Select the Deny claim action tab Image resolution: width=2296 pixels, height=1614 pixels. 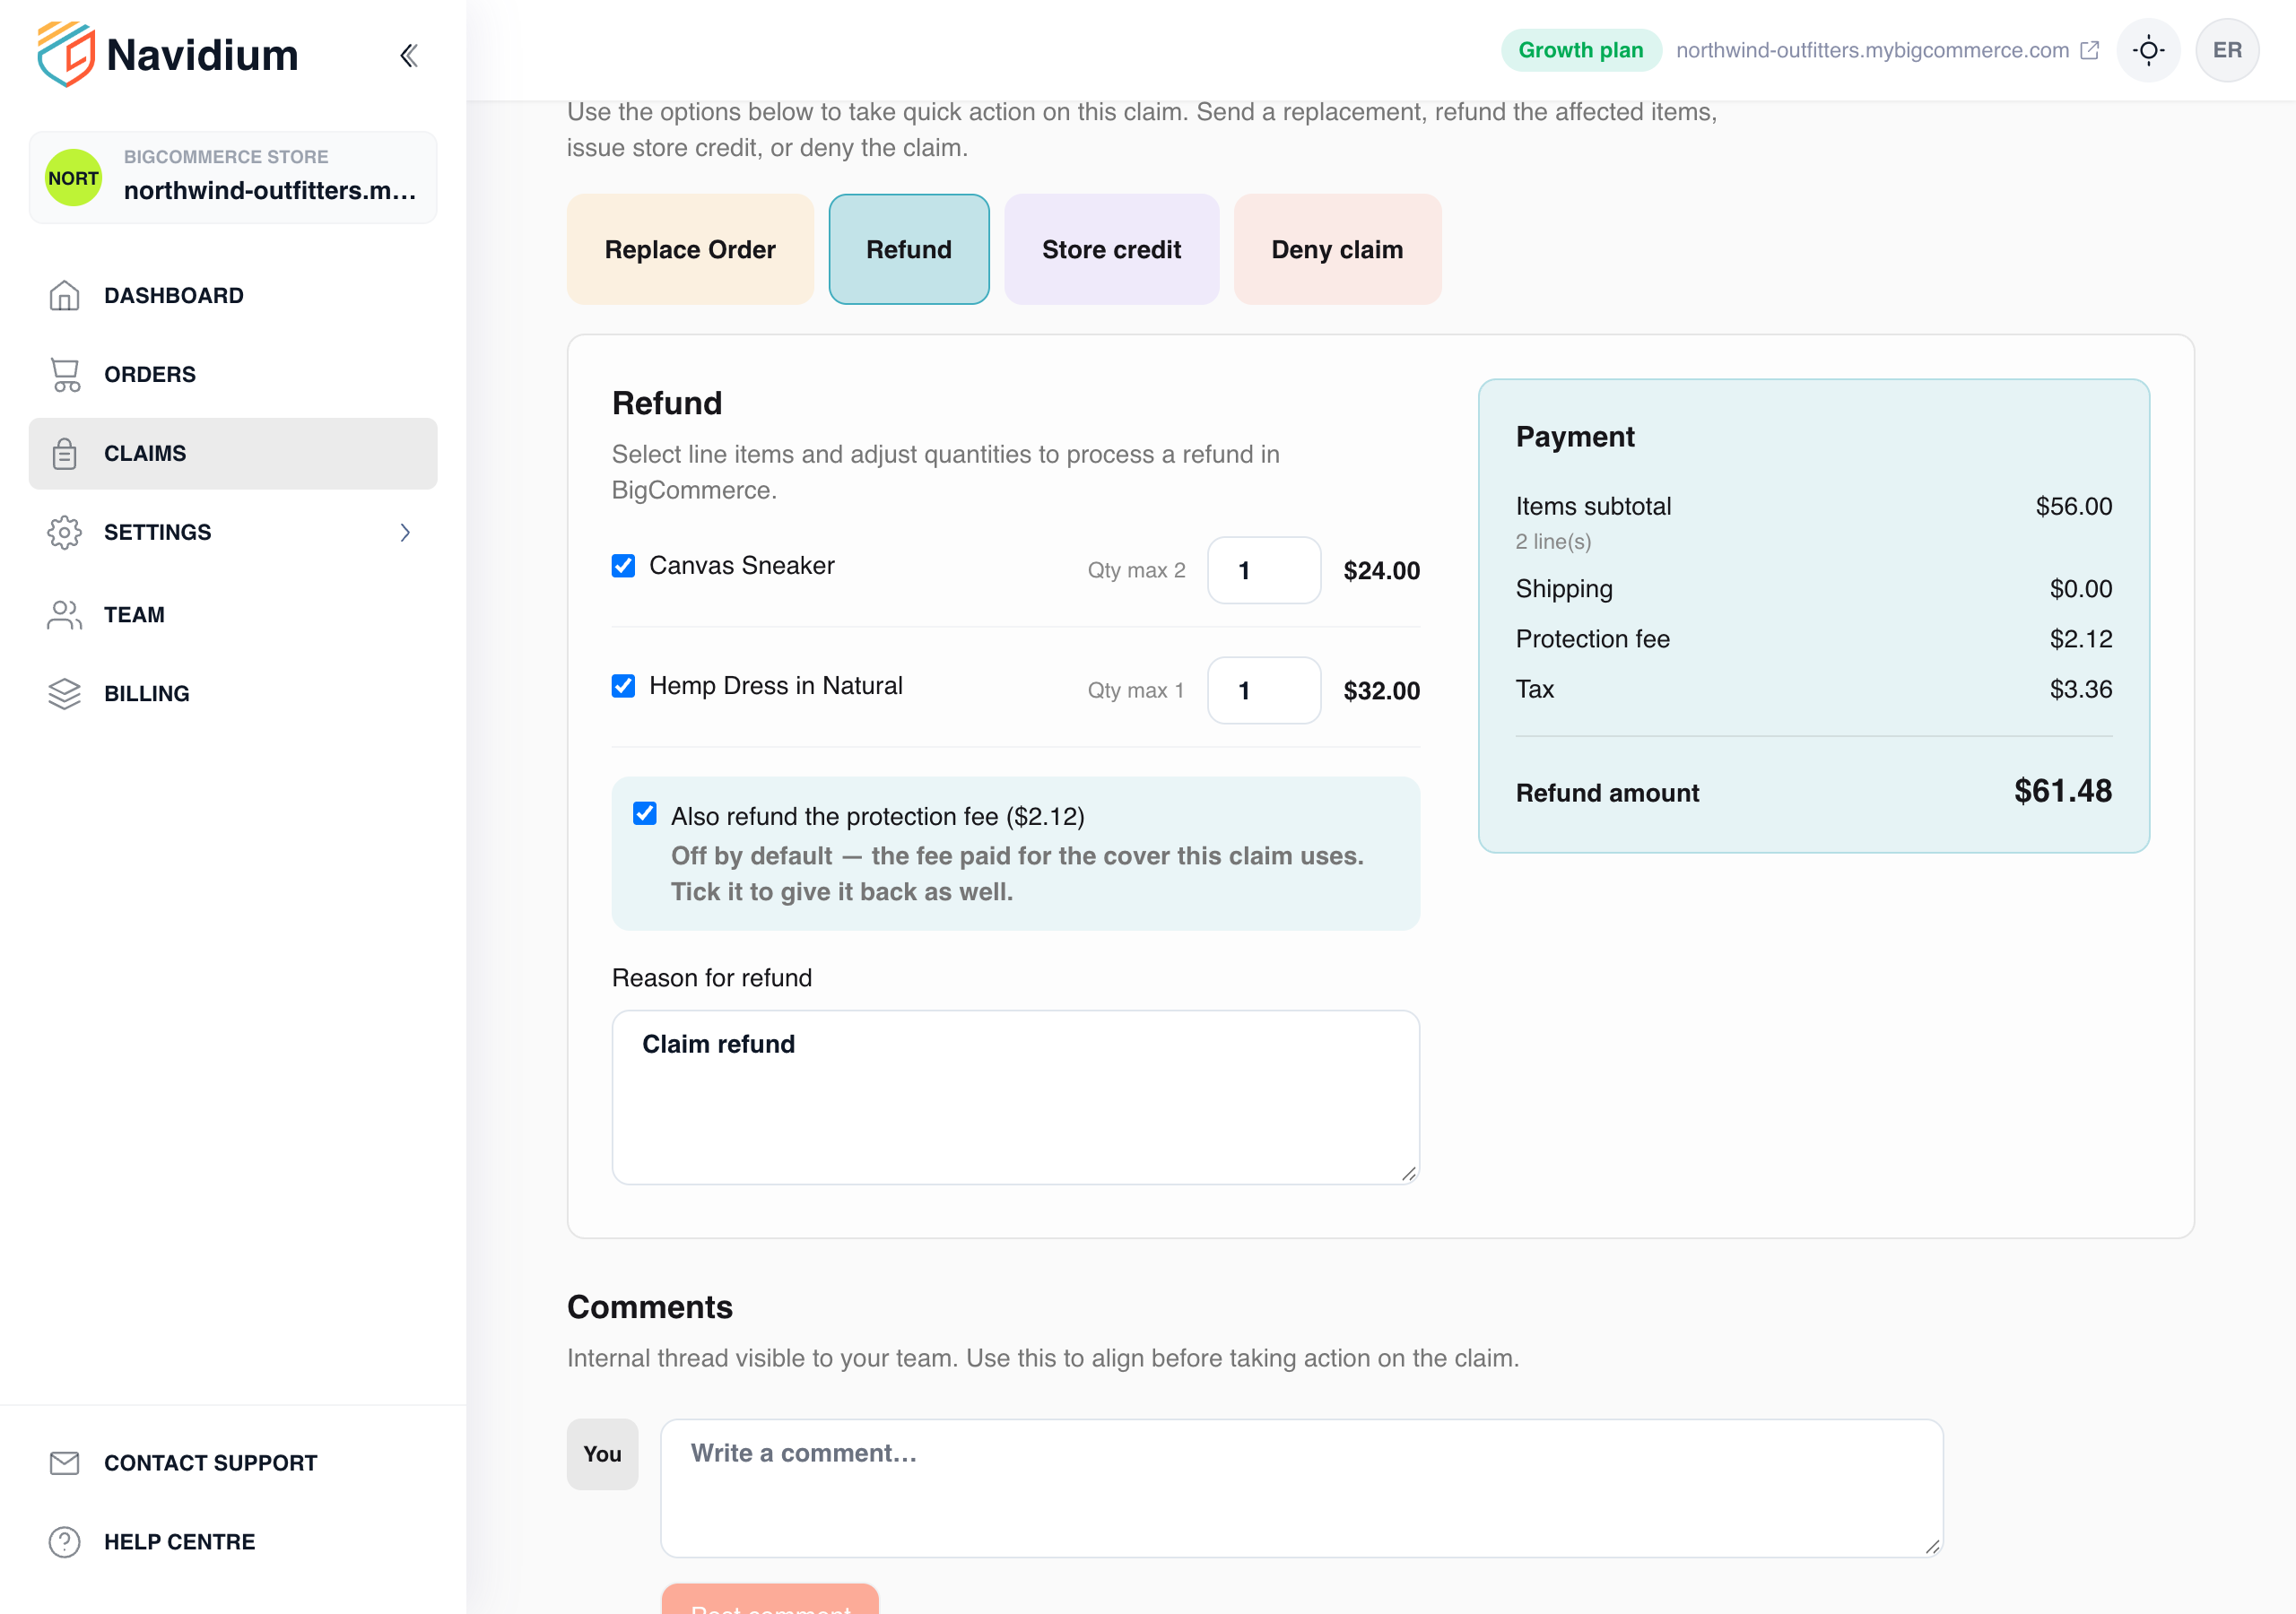click(x=1337, y=249)
